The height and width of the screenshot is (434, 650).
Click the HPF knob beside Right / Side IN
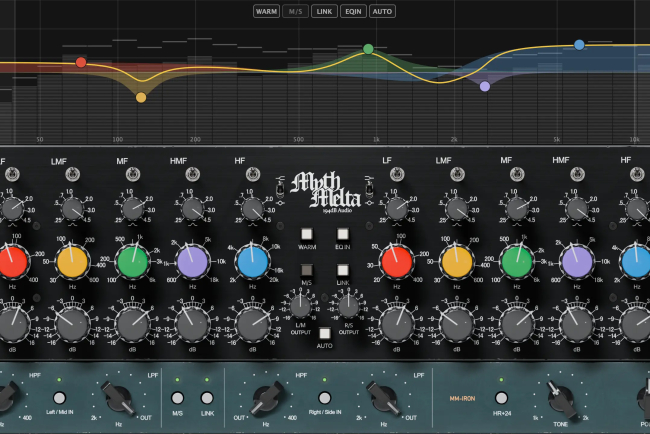point(267,398)
